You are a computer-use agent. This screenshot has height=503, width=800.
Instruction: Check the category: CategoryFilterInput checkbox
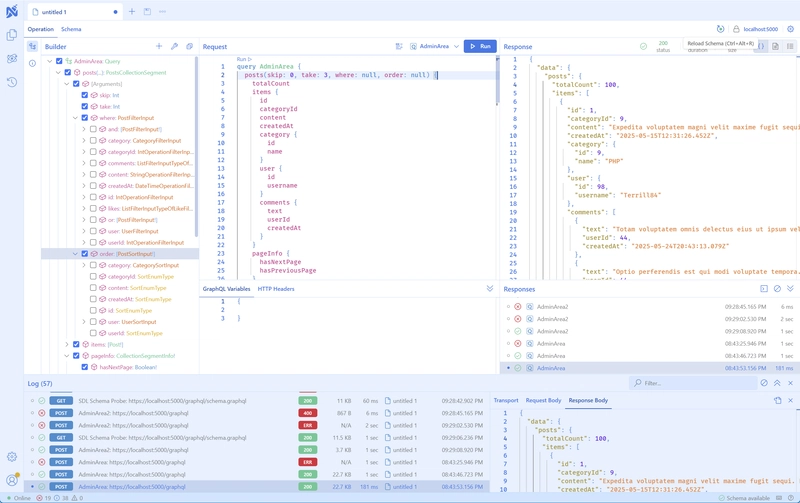pos(93,140)
